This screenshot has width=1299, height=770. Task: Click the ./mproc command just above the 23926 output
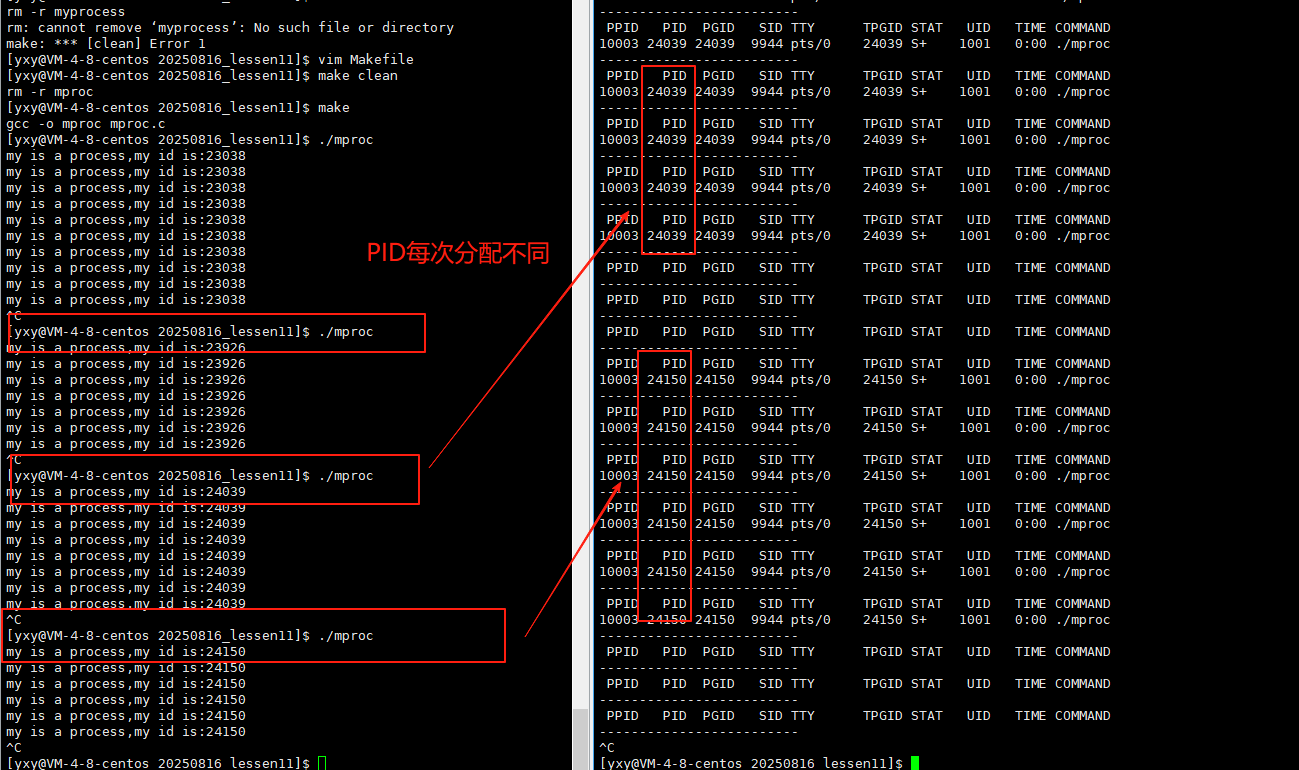[x=189, y=332]
